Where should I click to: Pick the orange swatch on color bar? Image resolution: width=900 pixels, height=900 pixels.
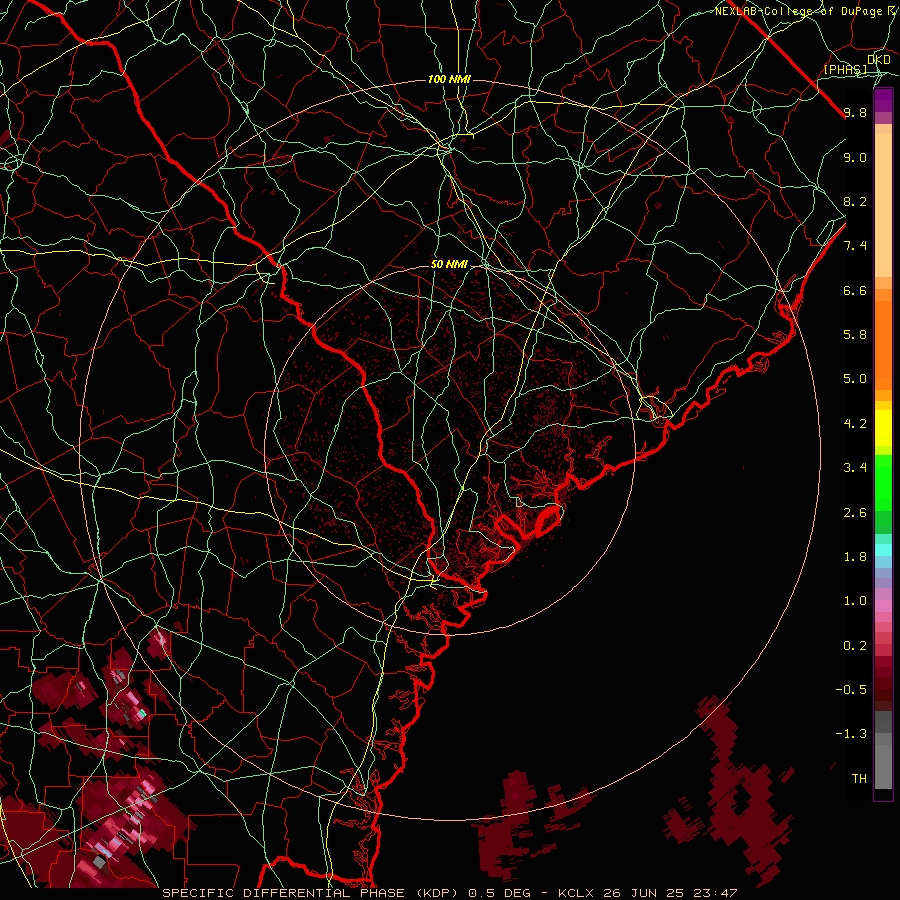(x=883, y=344)
